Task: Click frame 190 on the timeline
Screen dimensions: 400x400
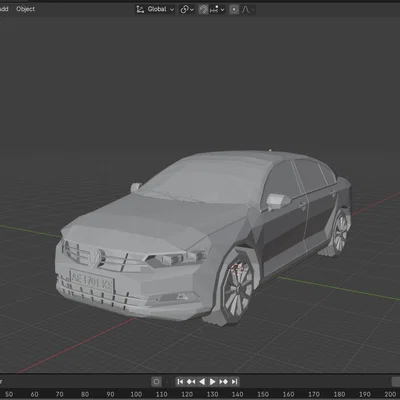Action: pyautogui.click(x=365, y=394)
